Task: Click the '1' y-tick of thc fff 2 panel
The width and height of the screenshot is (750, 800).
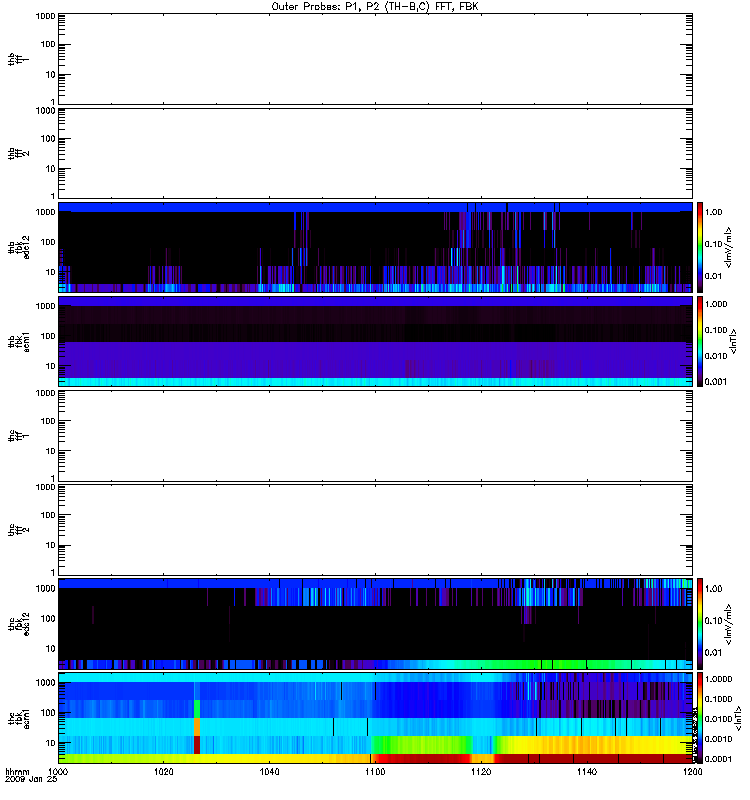Action: (x=53, y=572)
